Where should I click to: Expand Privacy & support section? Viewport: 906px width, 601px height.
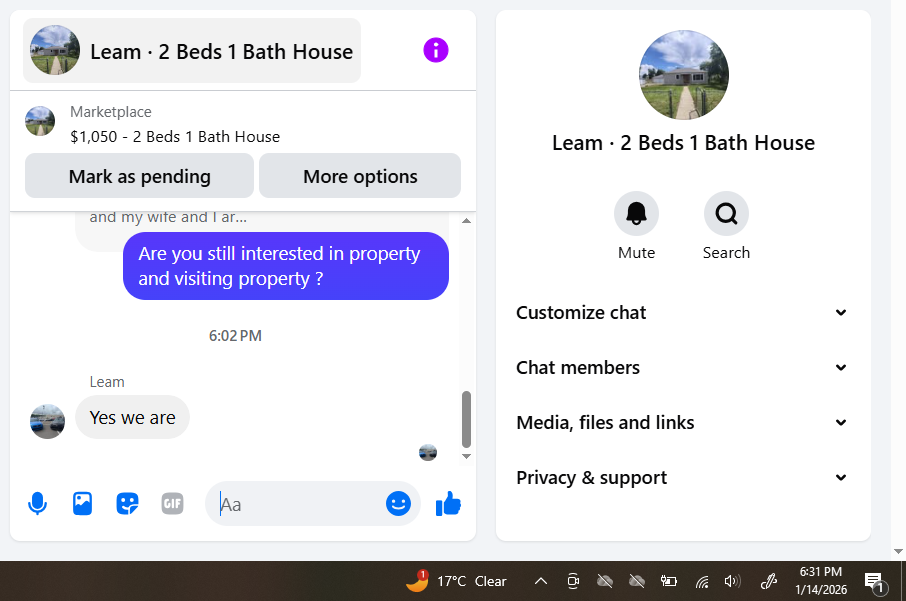pyautogui.click(x=682, y=477)
